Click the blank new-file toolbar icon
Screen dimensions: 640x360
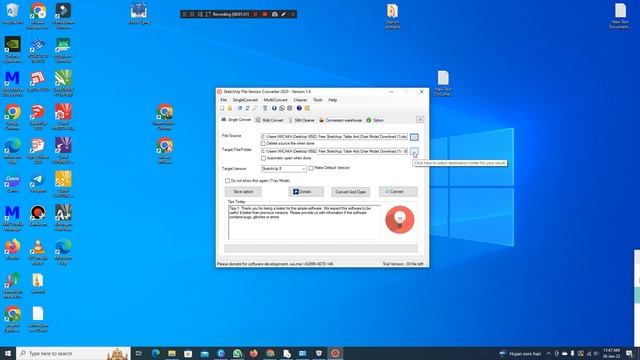click(222, 108)
